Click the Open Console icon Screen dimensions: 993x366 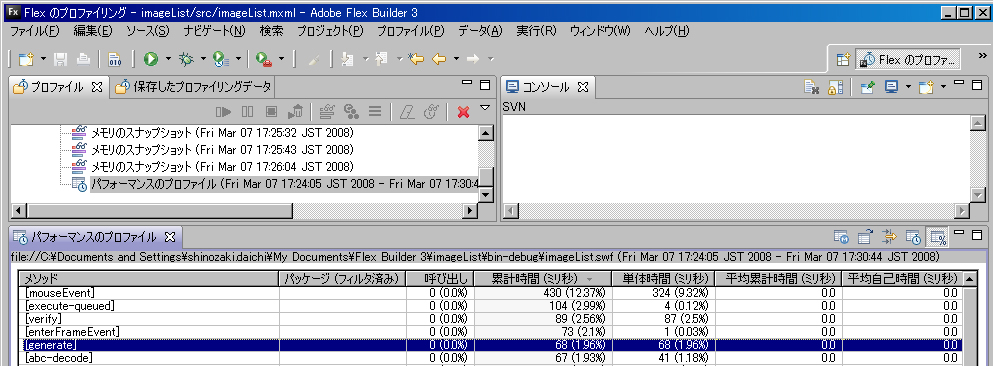coord(927,87)
